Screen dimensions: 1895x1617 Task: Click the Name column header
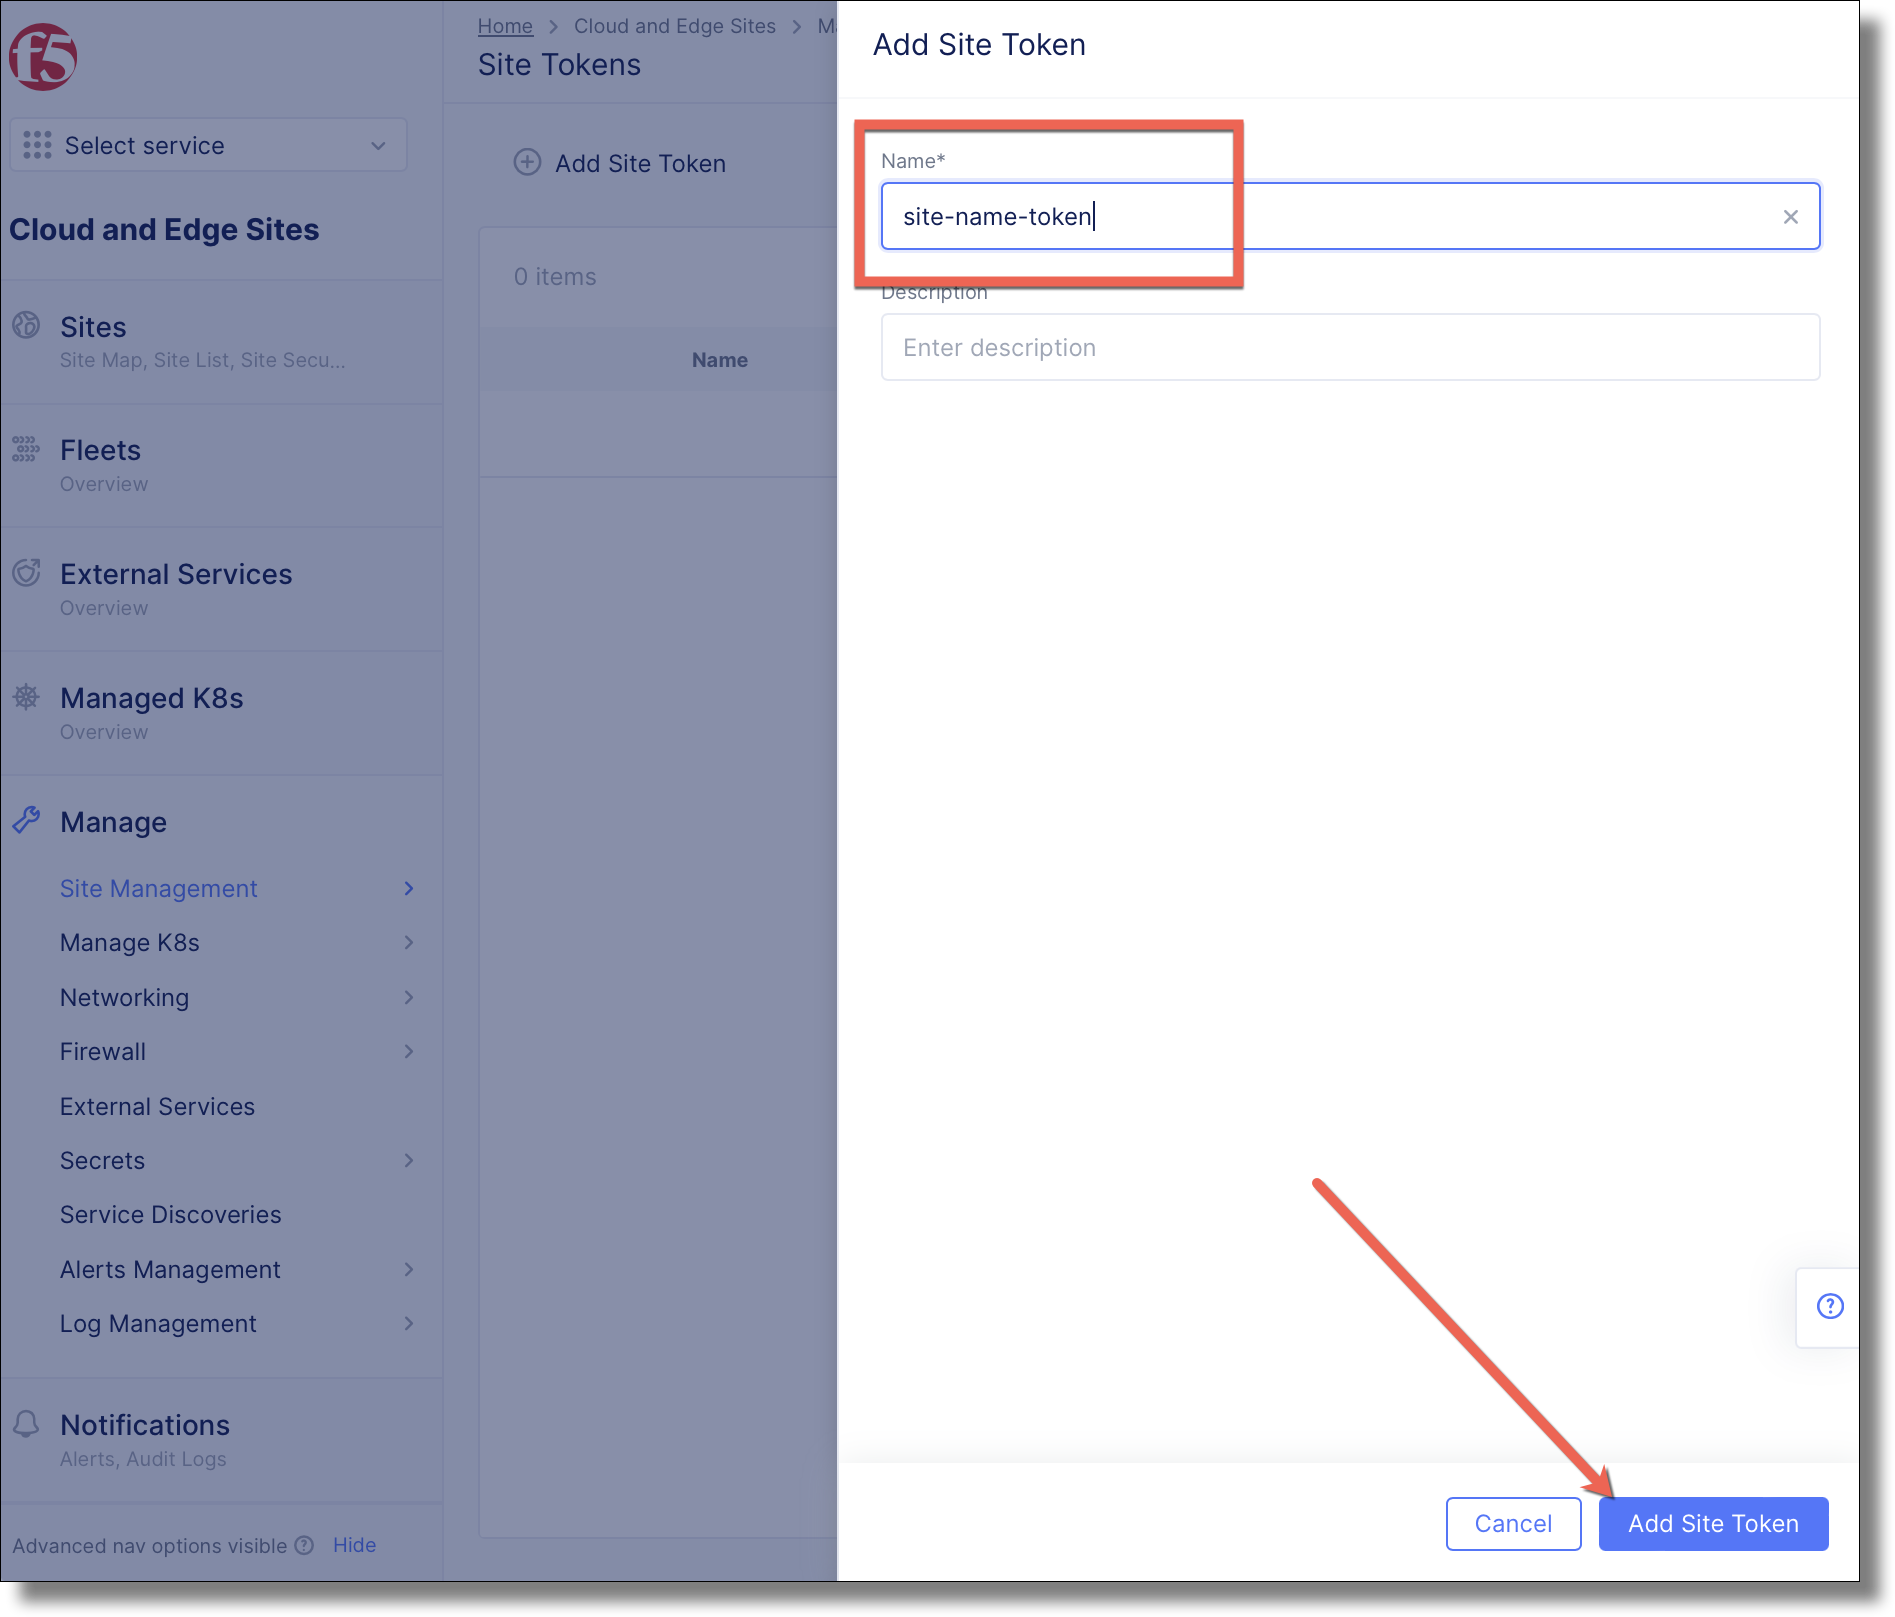720,361
